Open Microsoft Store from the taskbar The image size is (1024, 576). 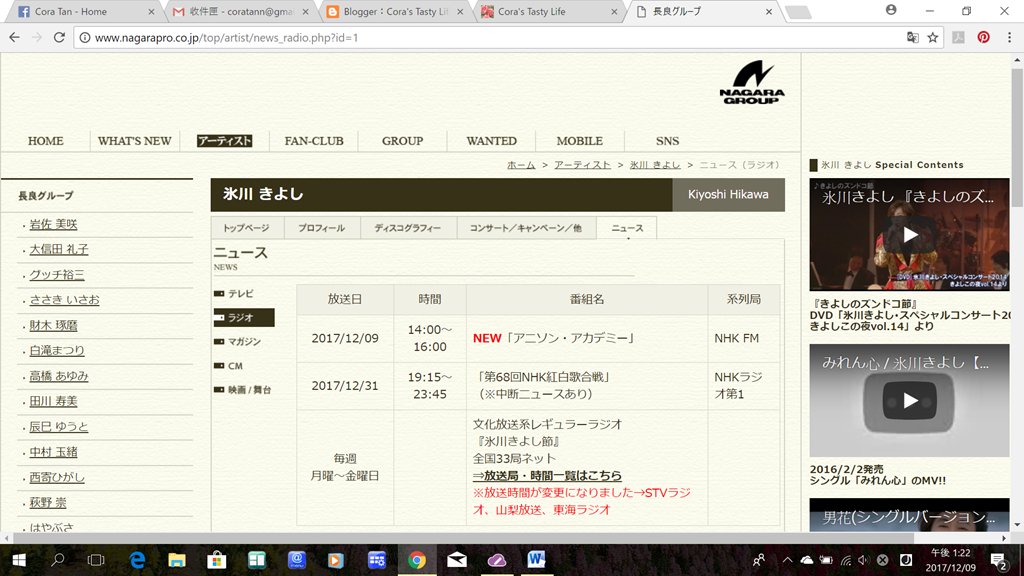(217, 560)
